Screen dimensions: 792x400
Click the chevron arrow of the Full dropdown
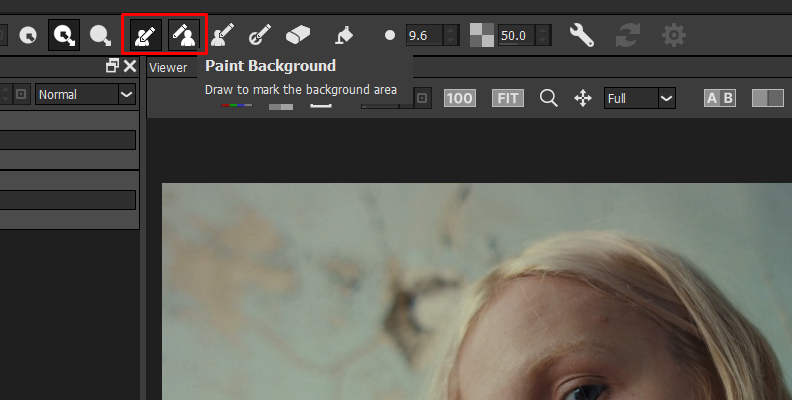[667, 98]
